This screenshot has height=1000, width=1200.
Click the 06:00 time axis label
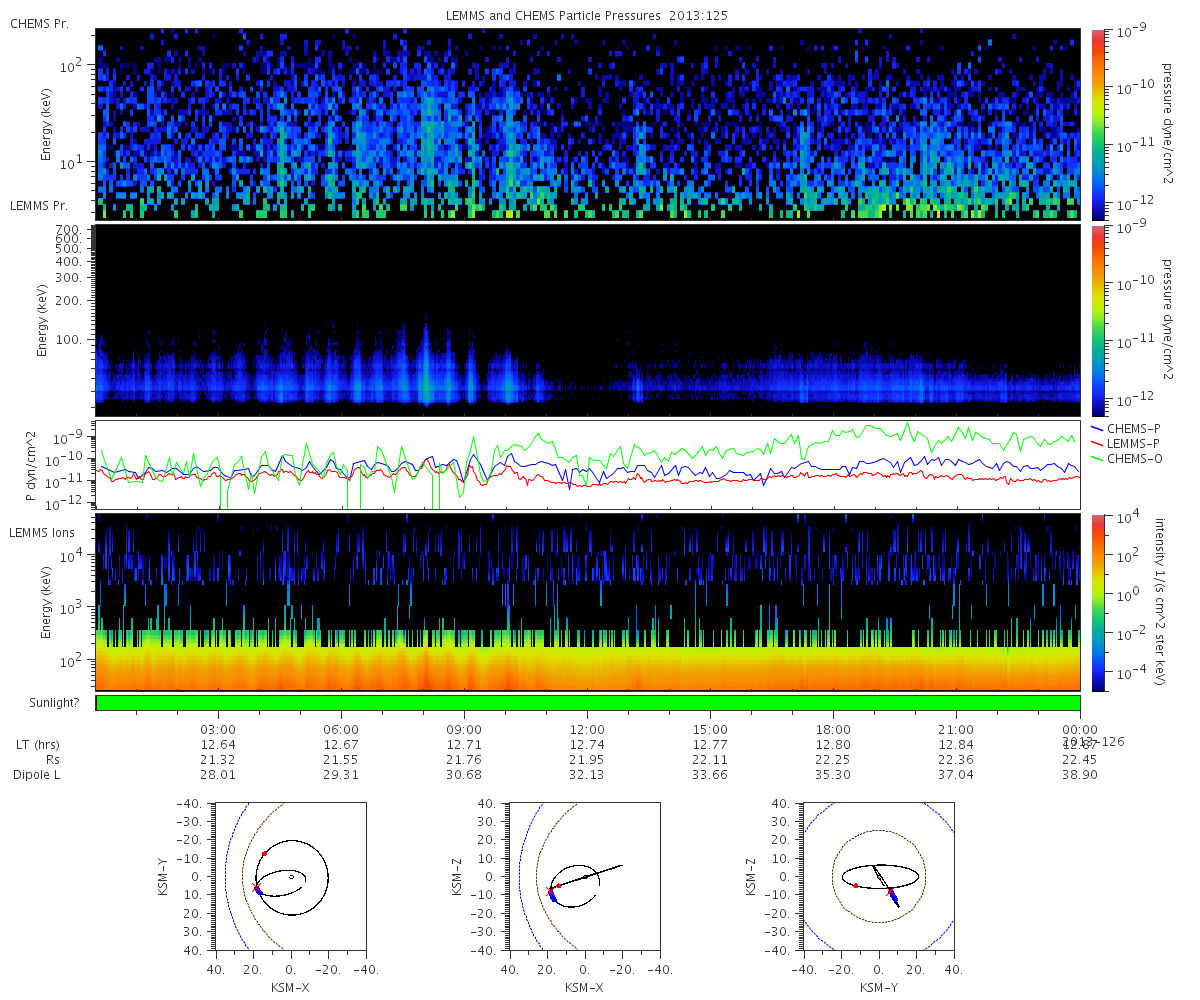coord(342,729)
